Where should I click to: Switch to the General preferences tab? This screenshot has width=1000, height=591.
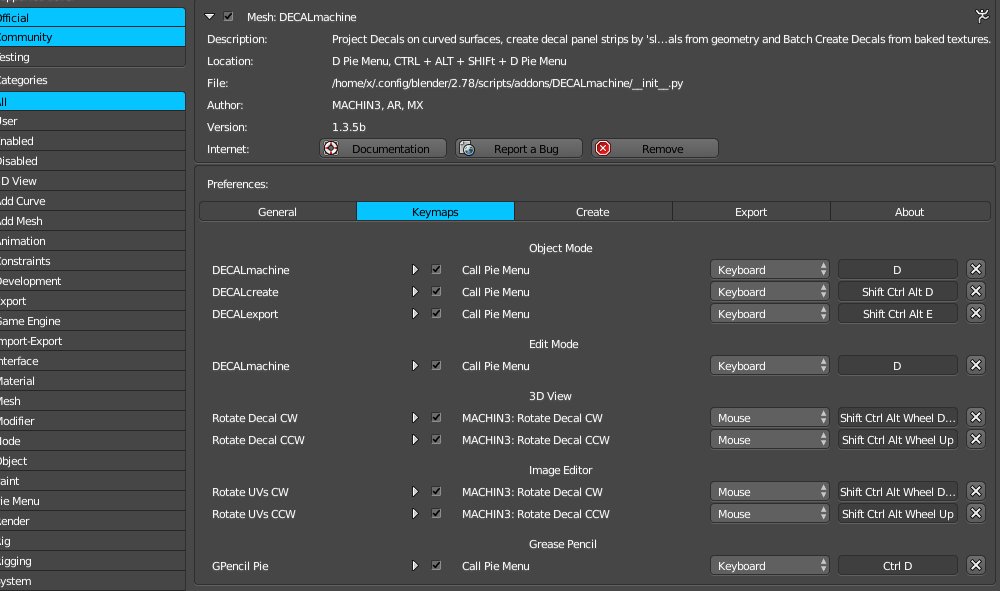click(277, 212)
